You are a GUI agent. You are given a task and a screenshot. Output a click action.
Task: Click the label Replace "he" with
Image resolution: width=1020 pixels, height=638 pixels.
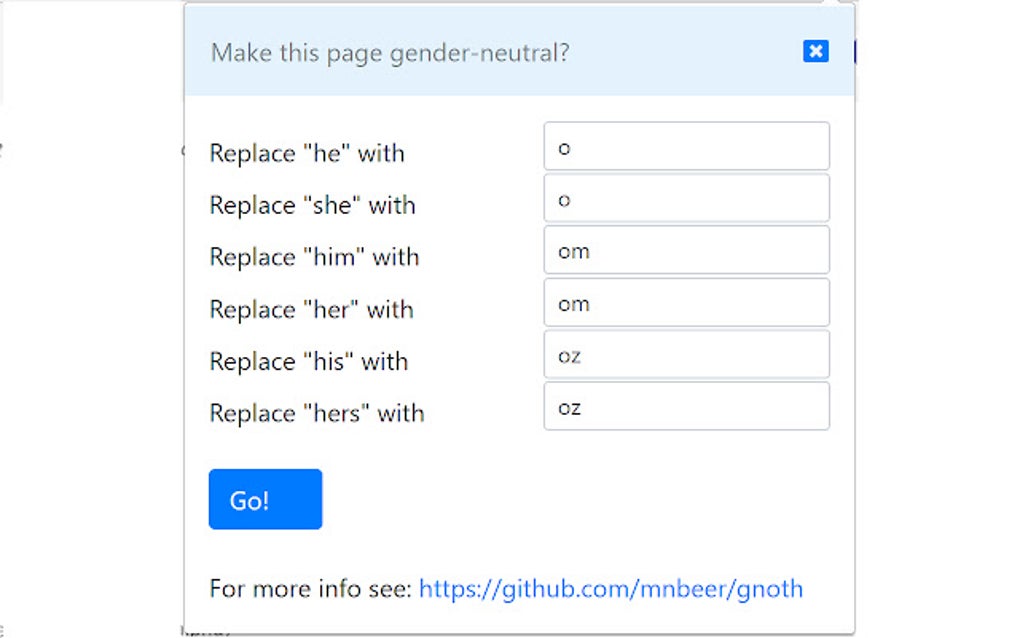coord(306,153)
